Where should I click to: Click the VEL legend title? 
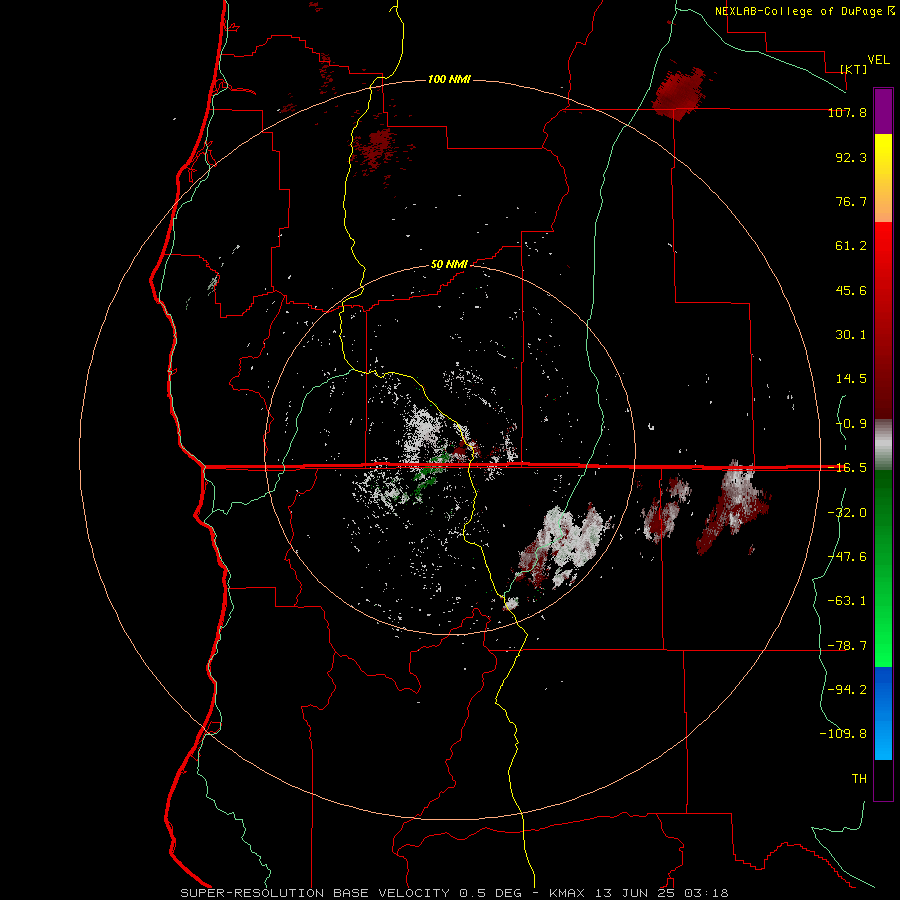[878, 60]
